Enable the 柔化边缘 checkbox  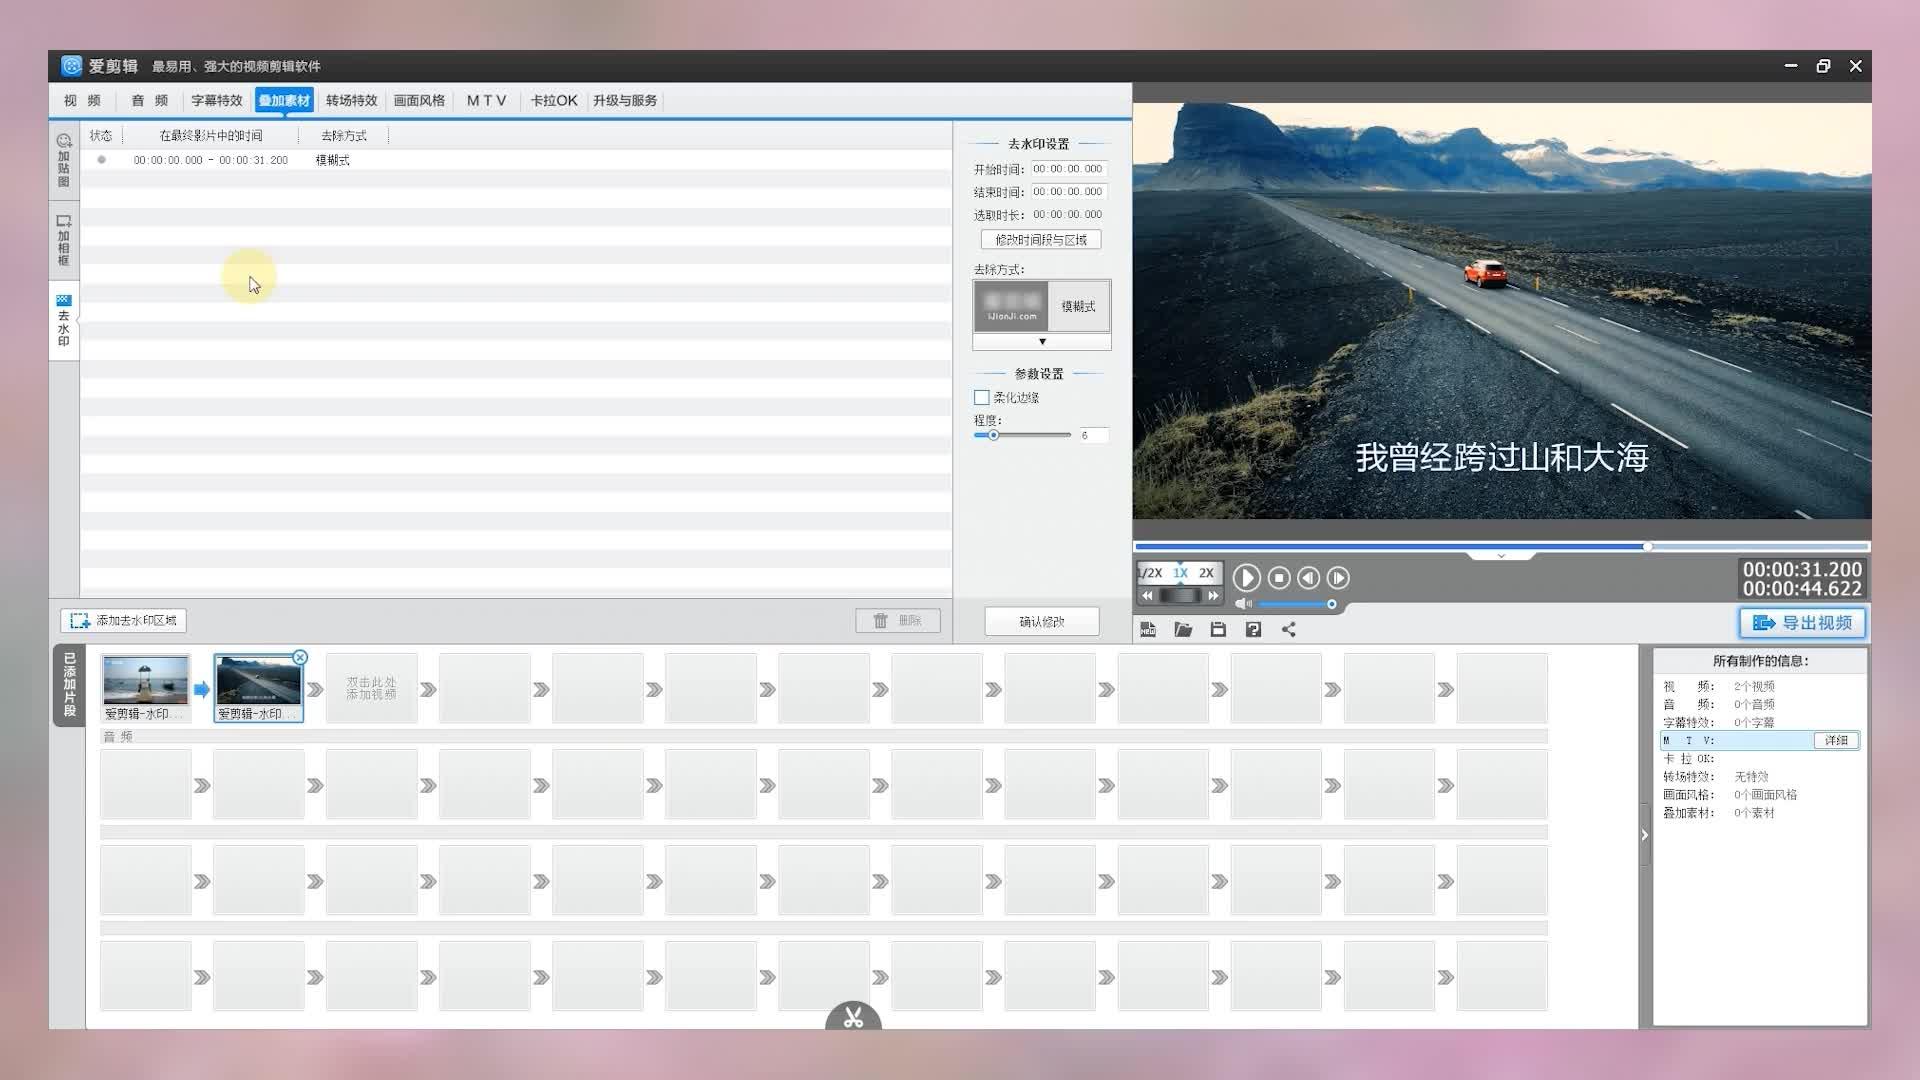(982, 397)
